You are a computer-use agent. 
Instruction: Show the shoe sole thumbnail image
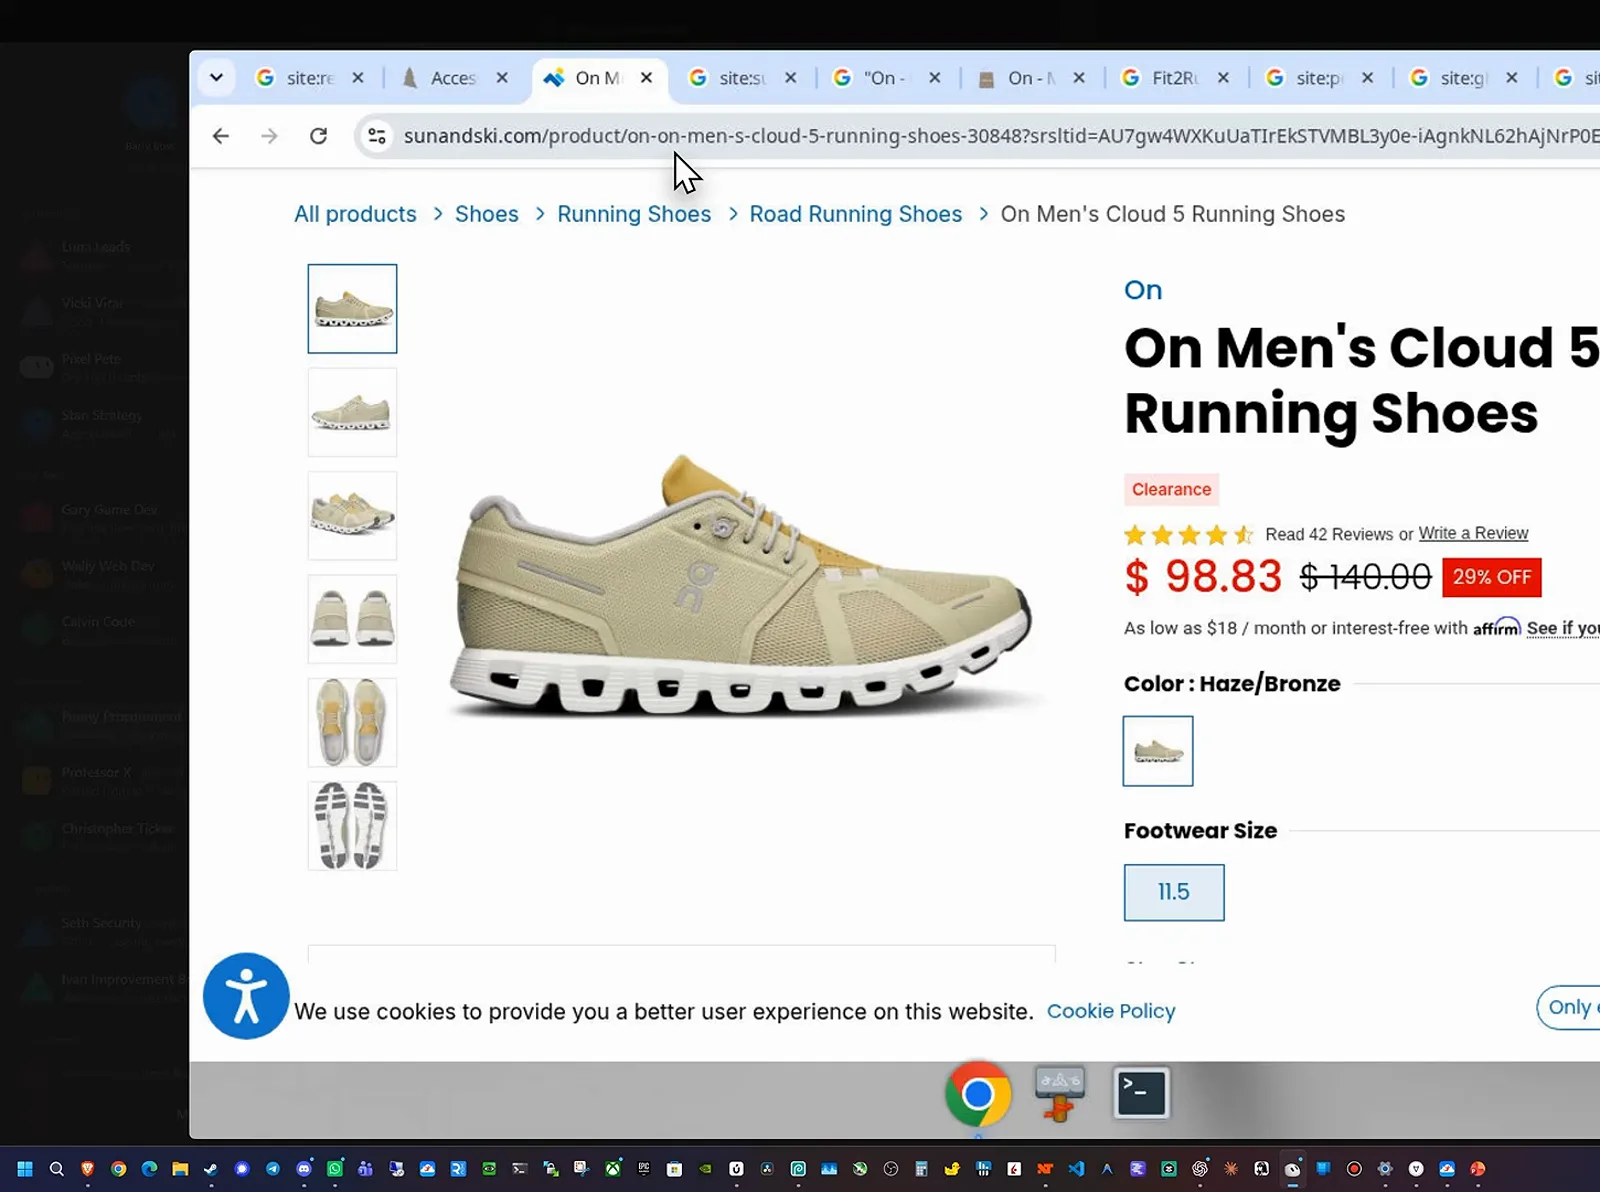352,826
